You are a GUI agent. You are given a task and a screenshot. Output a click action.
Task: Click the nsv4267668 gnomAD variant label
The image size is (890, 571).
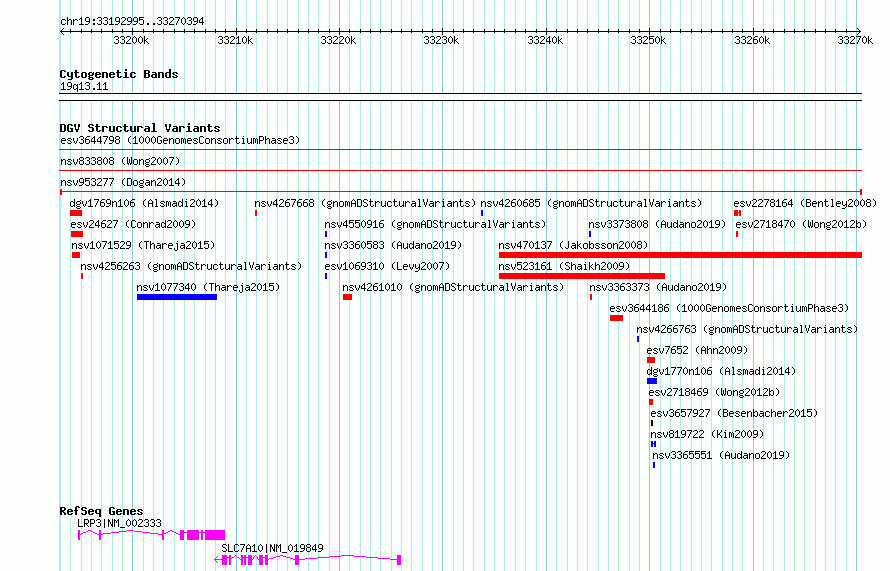pyautogui.click(x=365, y=203)
